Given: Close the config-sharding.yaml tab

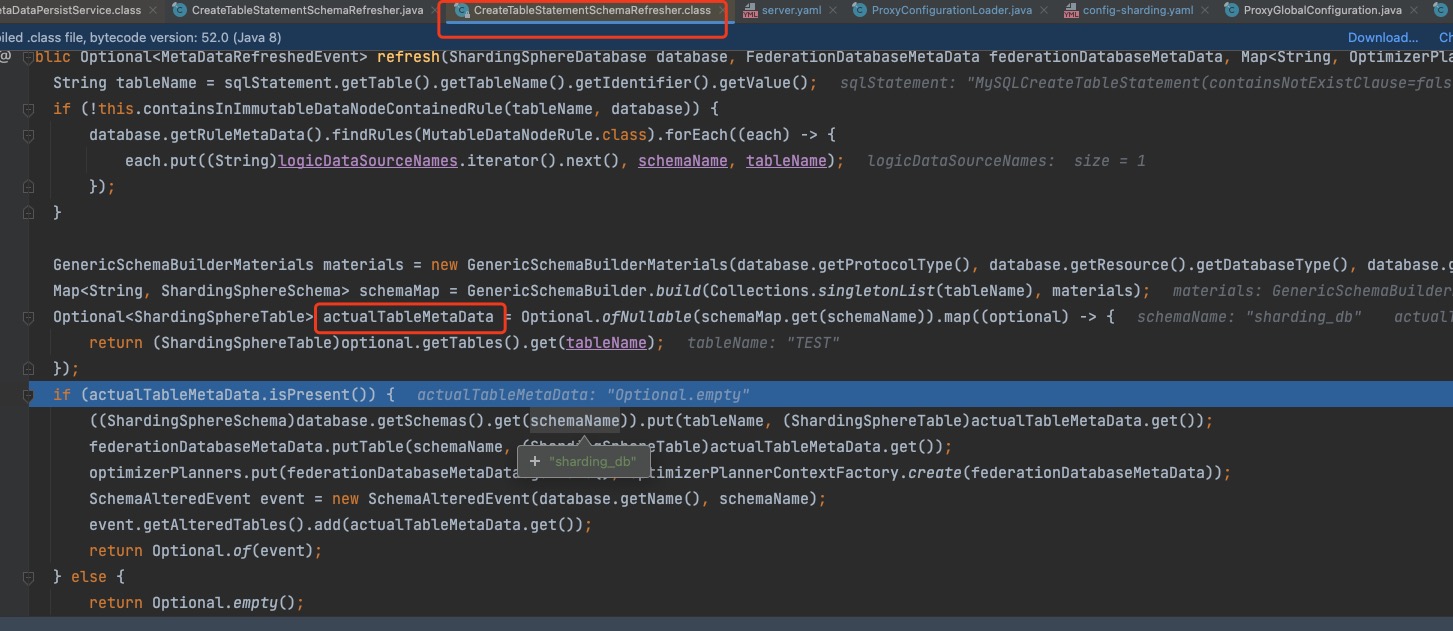Looking at the screenshot, I should click(1204, 10).
